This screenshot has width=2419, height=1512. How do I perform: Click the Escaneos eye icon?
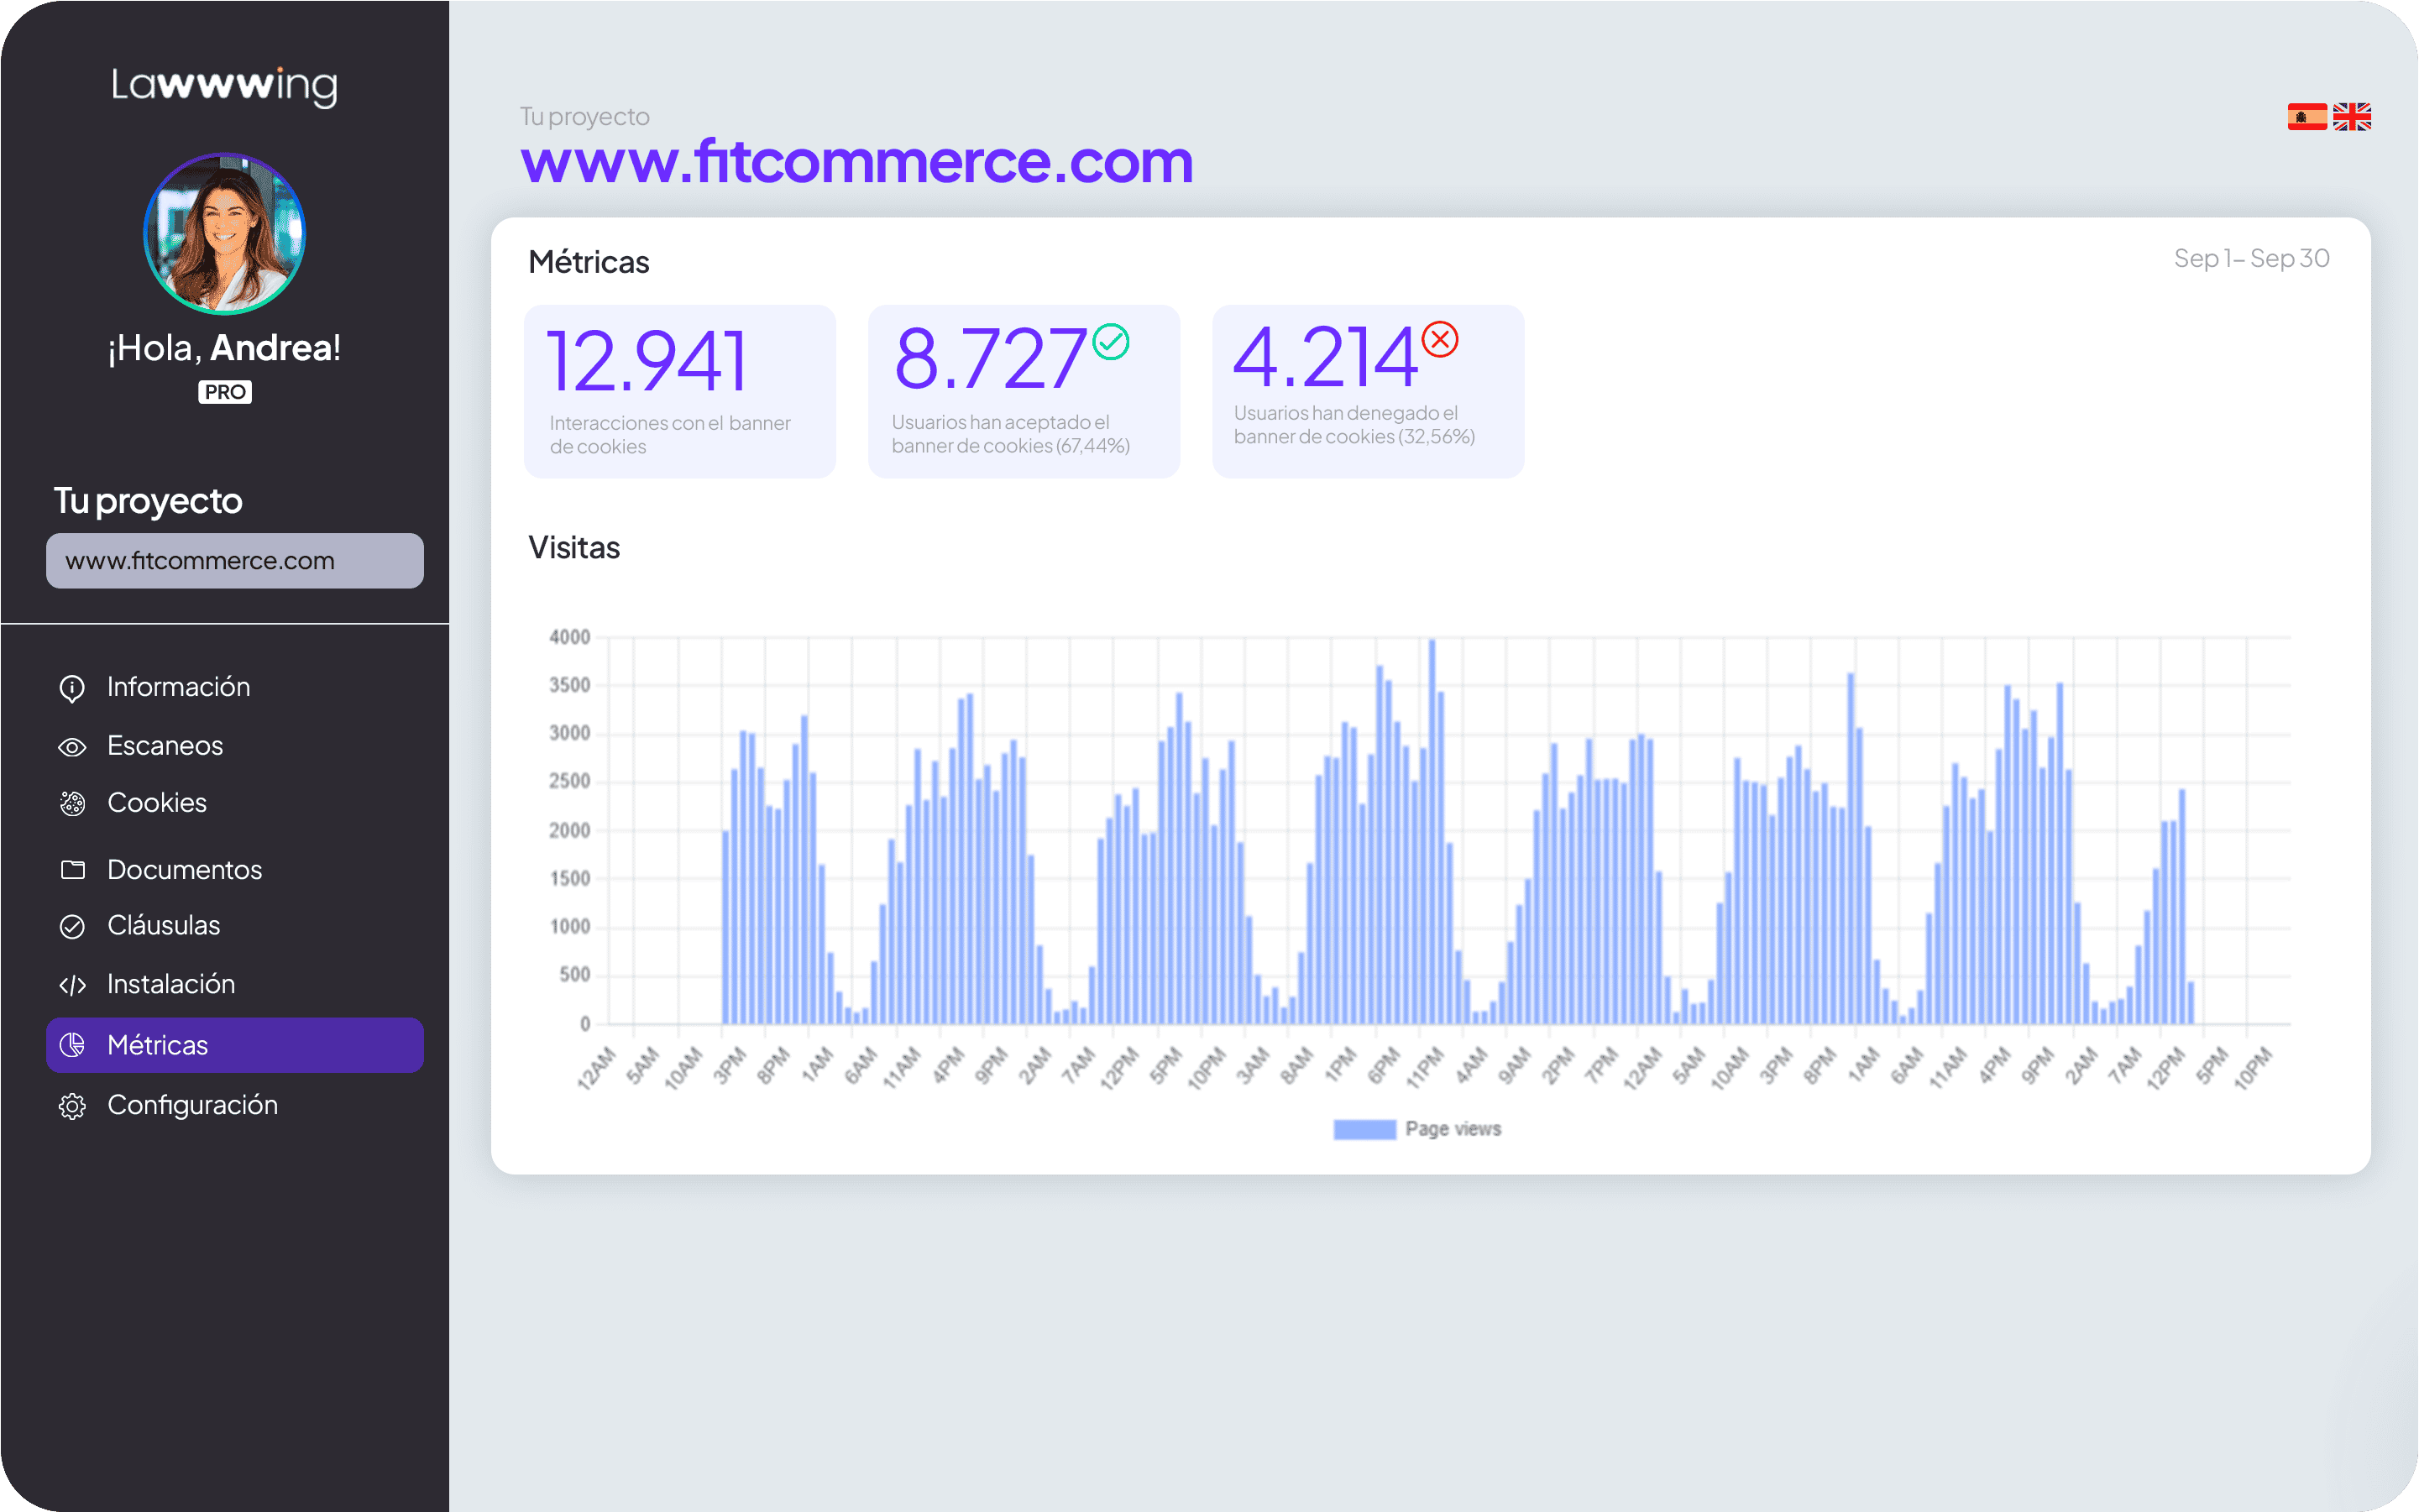[72, 747]
